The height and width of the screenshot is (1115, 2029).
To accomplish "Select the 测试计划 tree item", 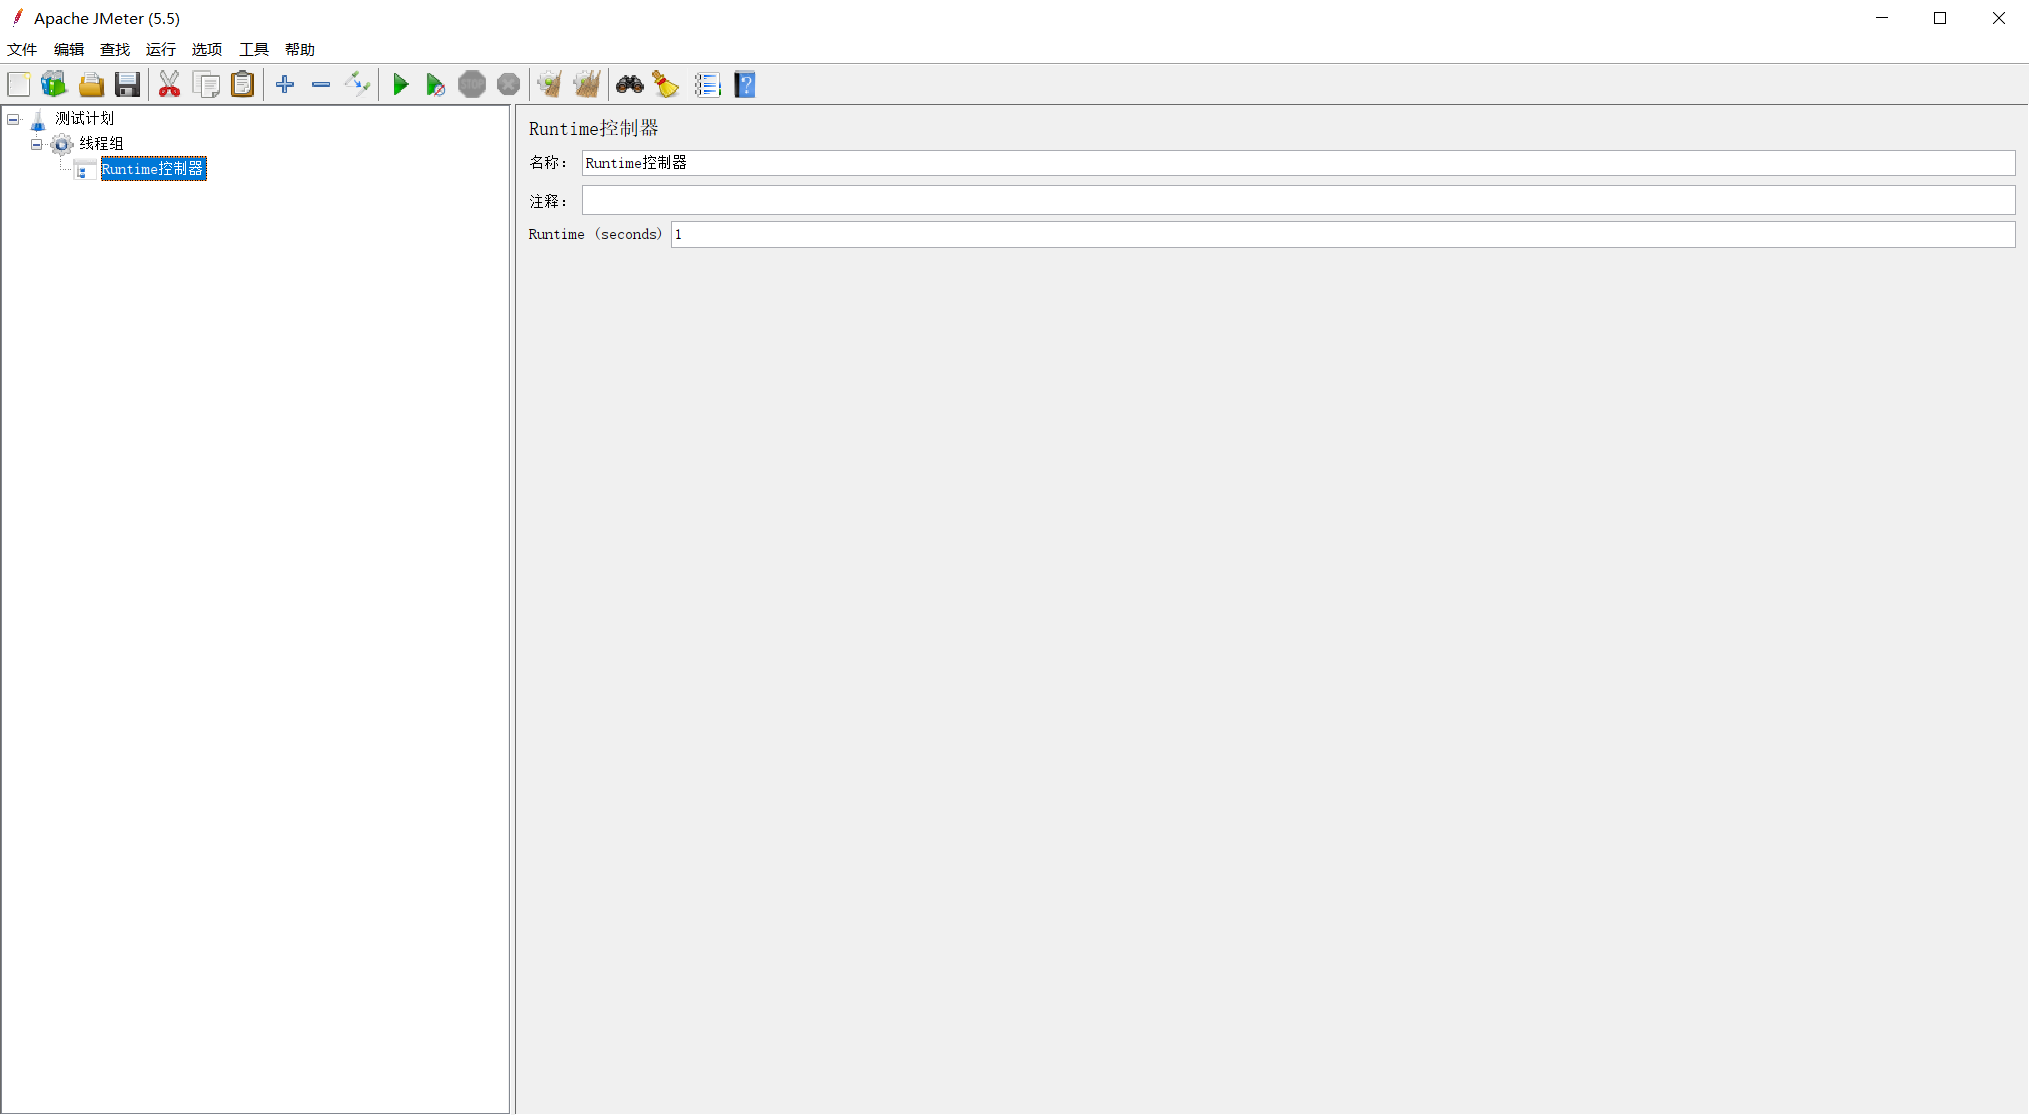I will click(x=85, y=119).
